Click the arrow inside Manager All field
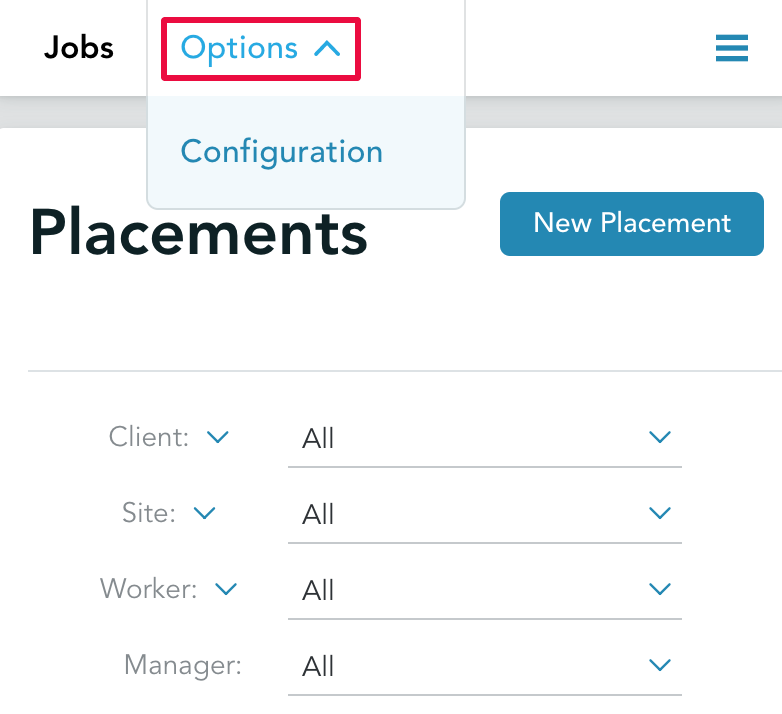 click(x=660, y=665)
